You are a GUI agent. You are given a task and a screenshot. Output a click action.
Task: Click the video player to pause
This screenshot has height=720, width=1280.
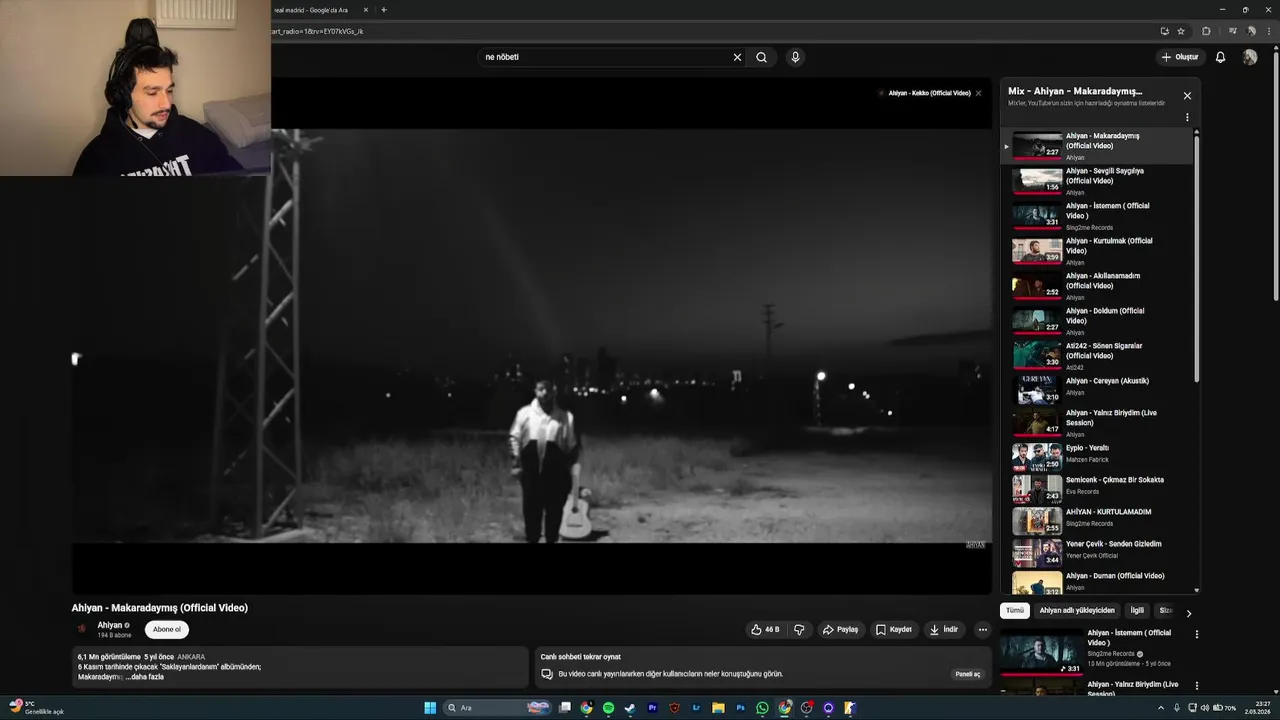click(x=532, y=335)
